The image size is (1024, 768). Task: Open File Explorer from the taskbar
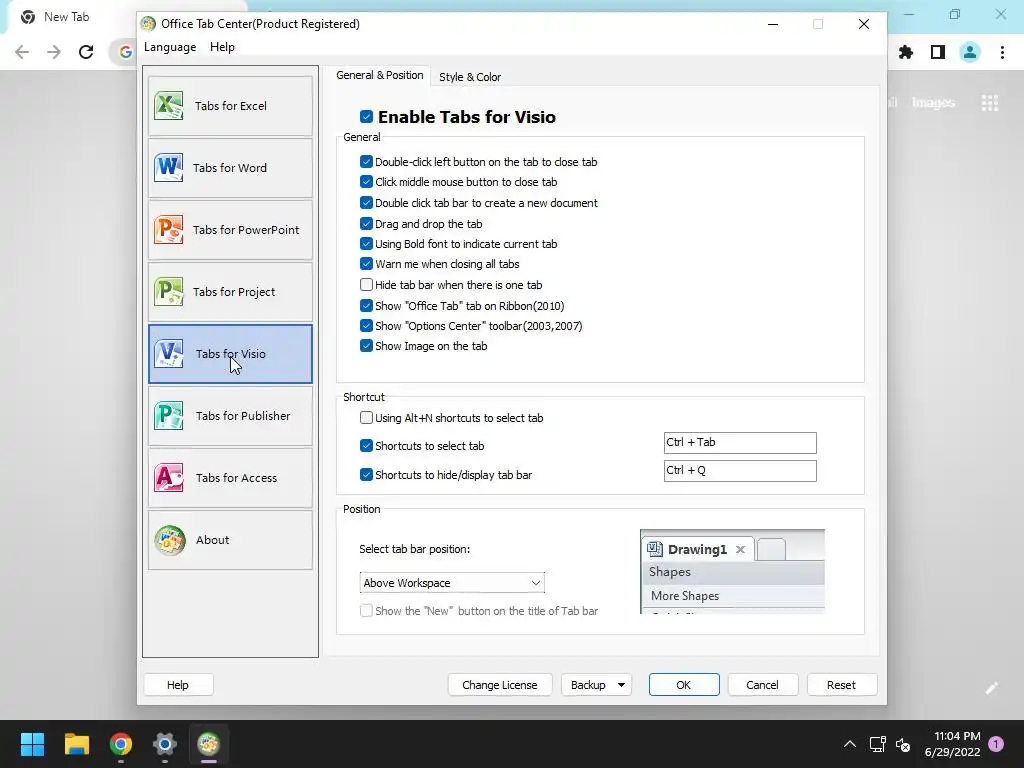pyautogui.click(x=76, y=744)
